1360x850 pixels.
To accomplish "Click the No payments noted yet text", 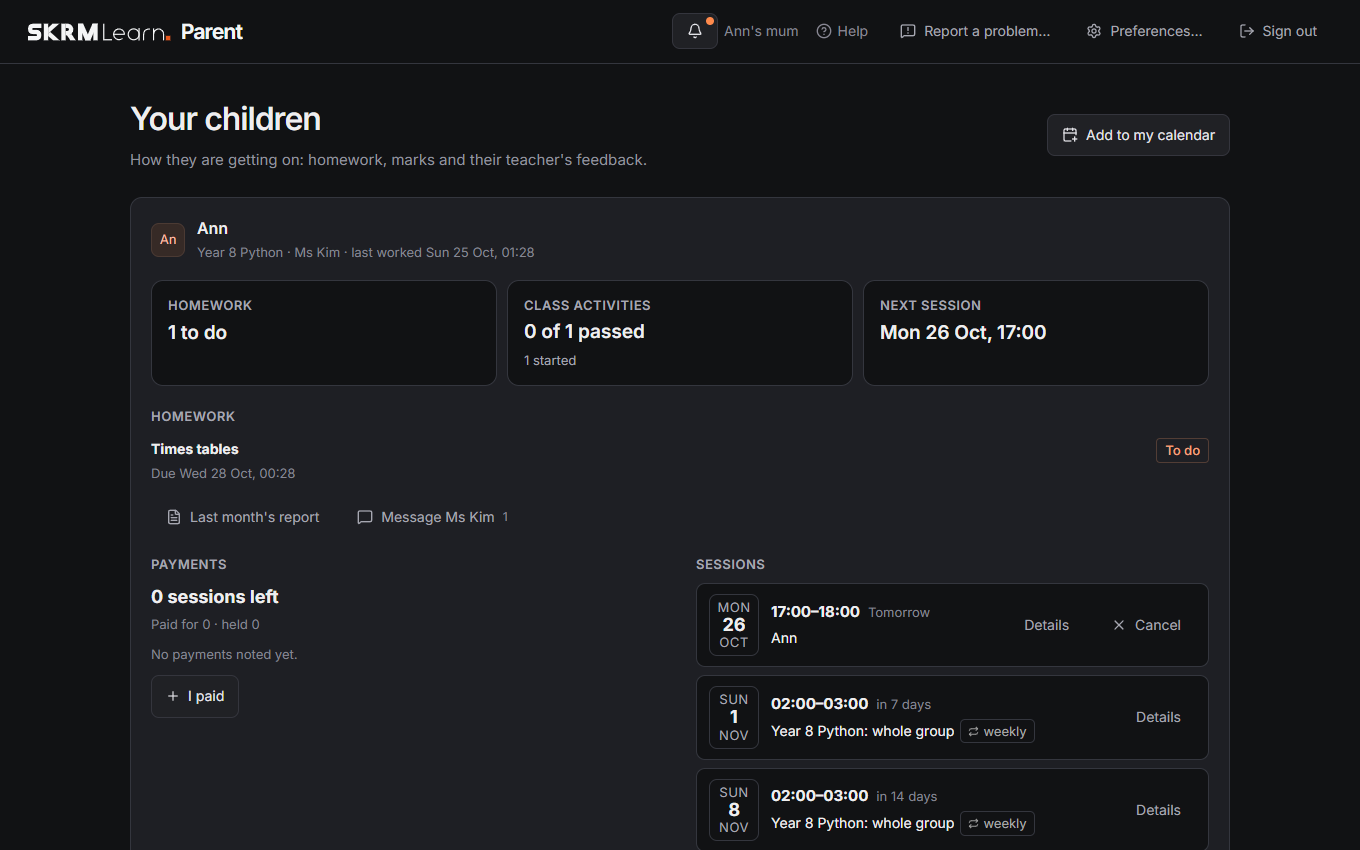I will (224, 655).
